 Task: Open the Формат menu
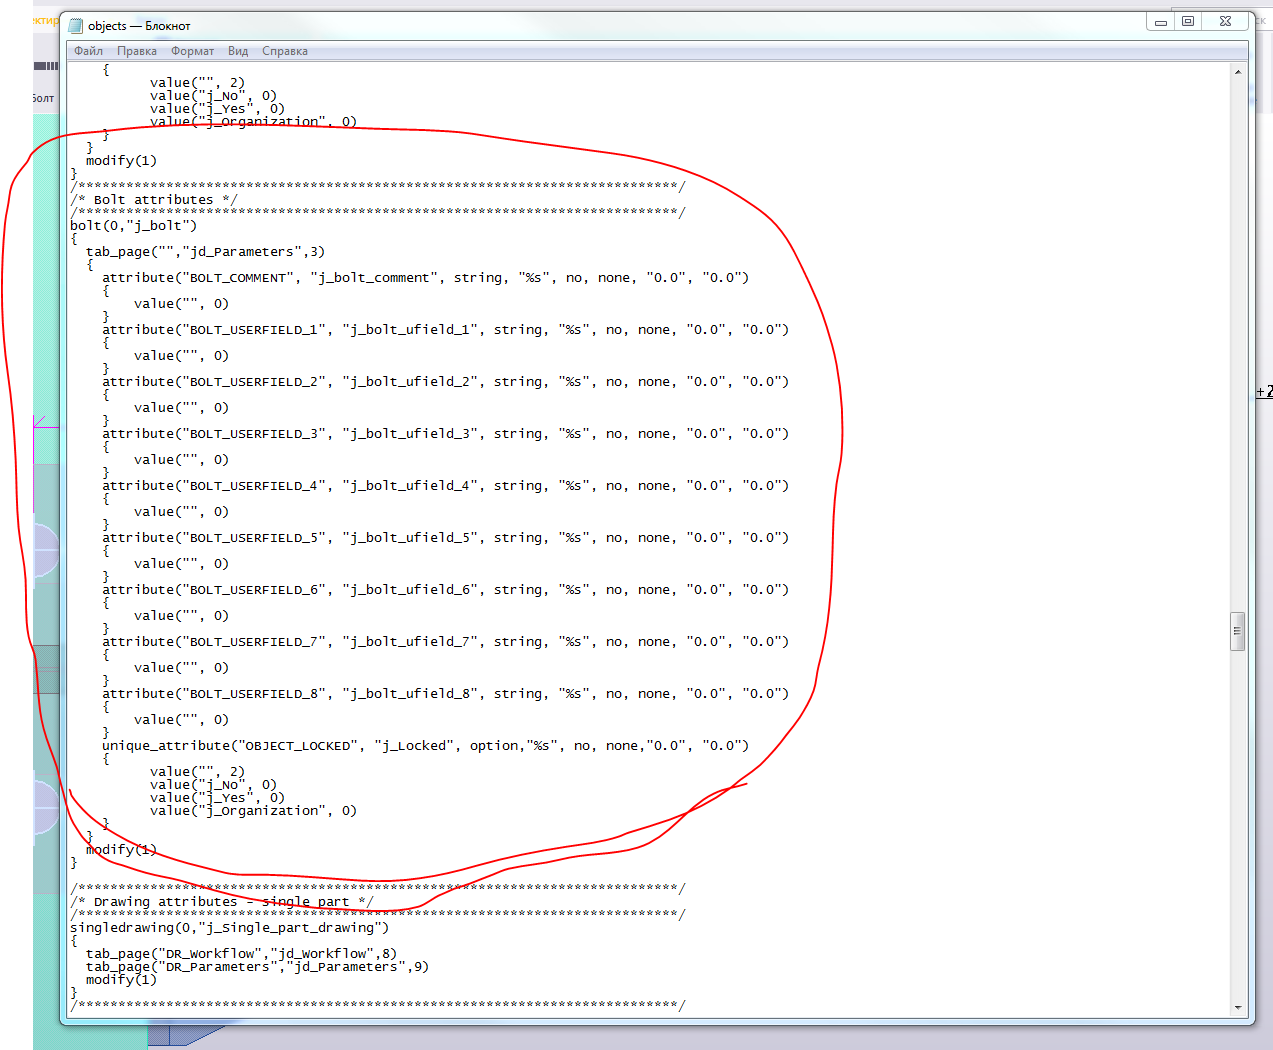click(x=192, y=51)
